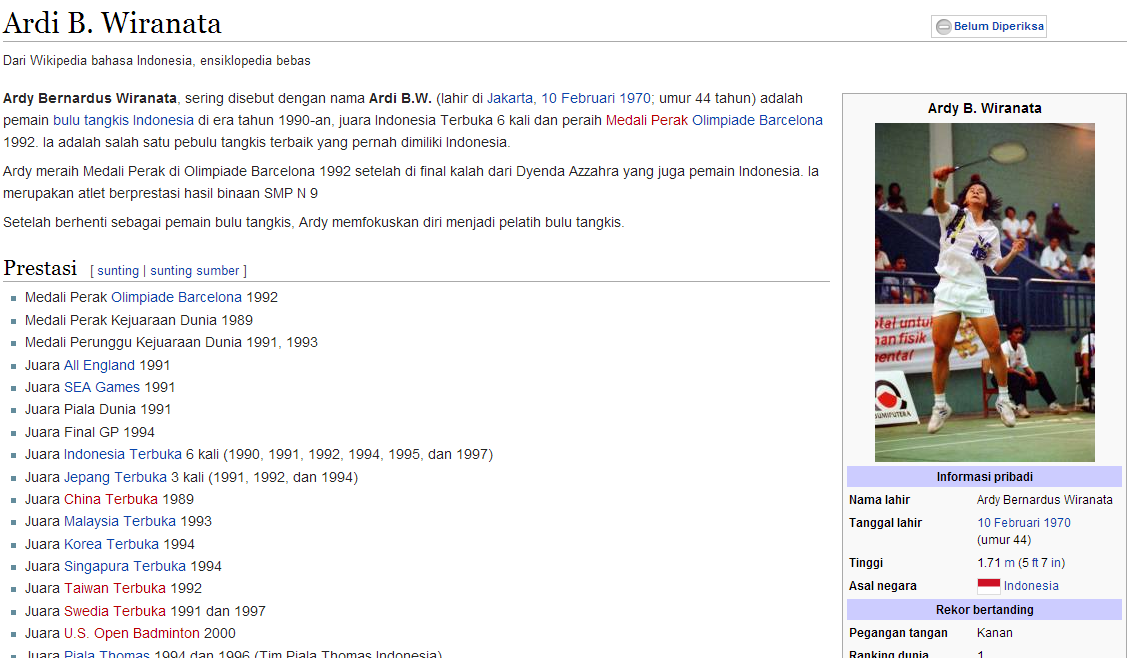Follow the Jepang Terbuka link

coord(115,477)
